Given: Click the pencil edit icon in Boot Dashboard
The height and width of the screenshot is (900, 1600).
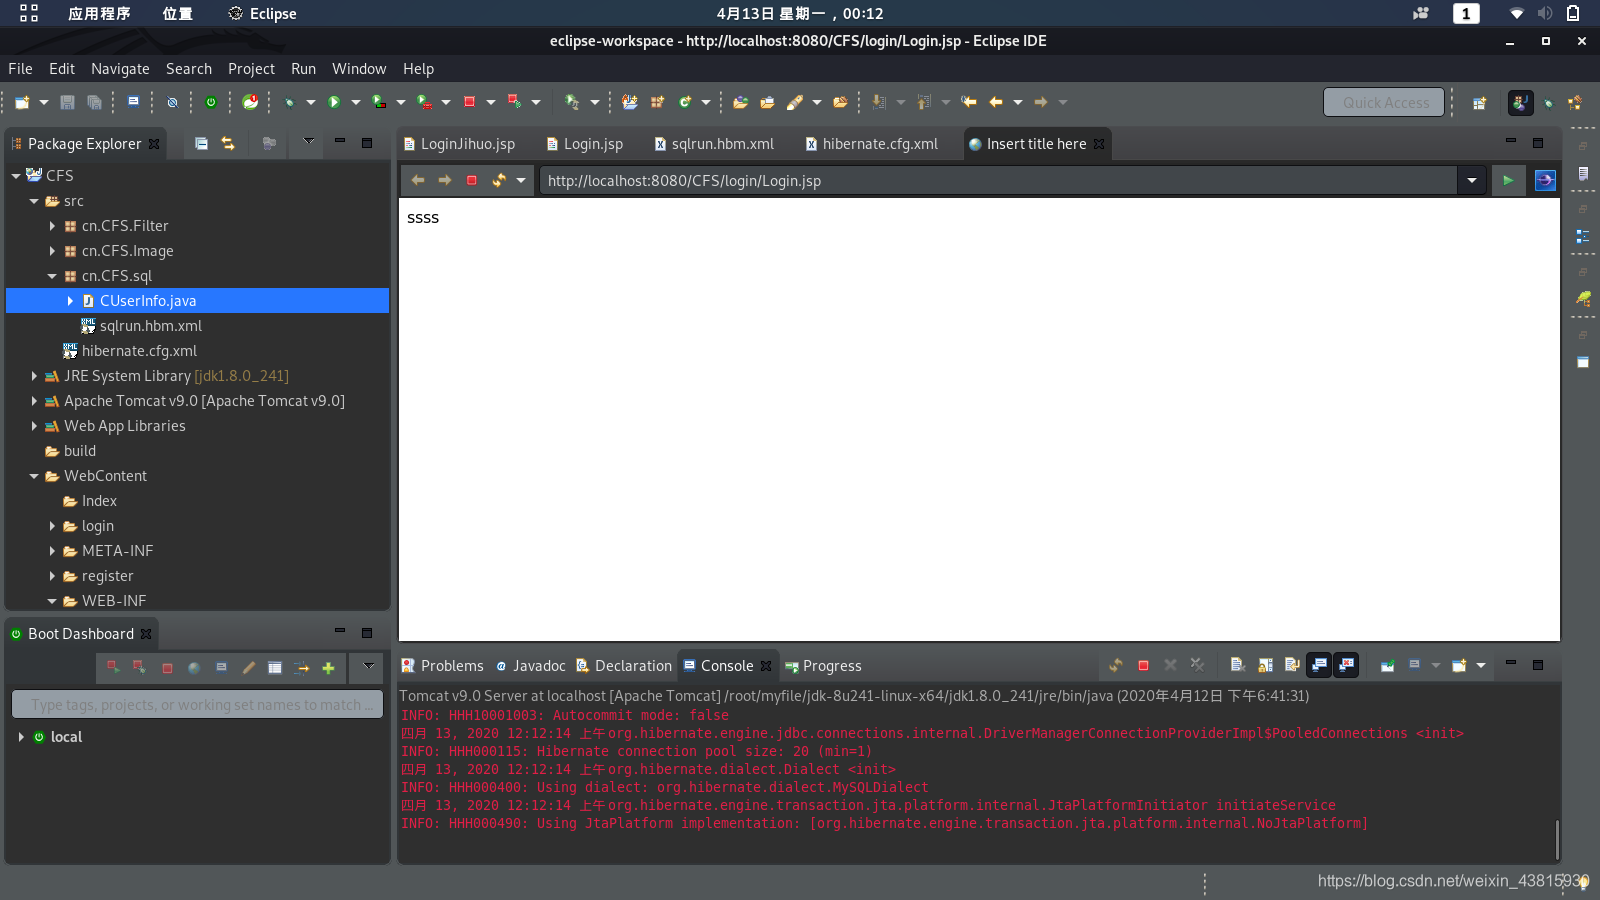Looking at the screenshot, I should [x=249, y=668].
